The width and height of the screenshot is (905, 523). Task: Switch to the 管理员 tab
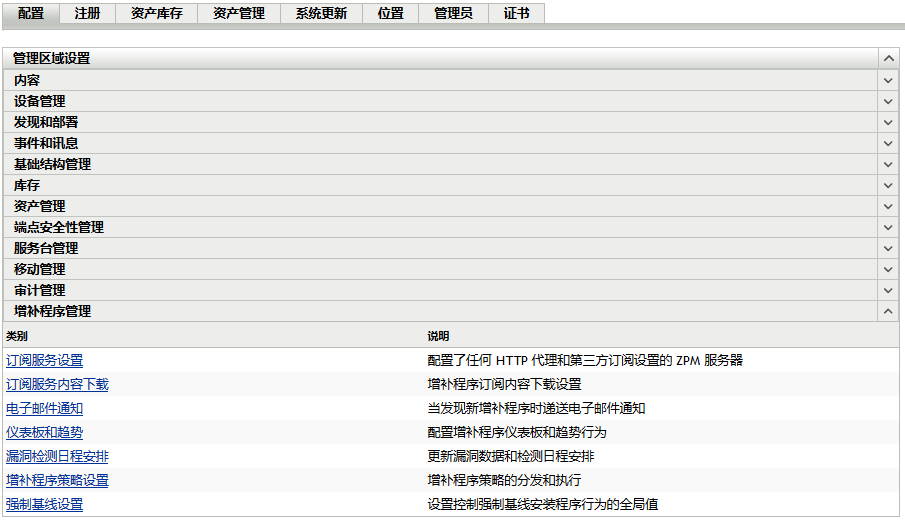pyautogui.click(x=454, y=13)
